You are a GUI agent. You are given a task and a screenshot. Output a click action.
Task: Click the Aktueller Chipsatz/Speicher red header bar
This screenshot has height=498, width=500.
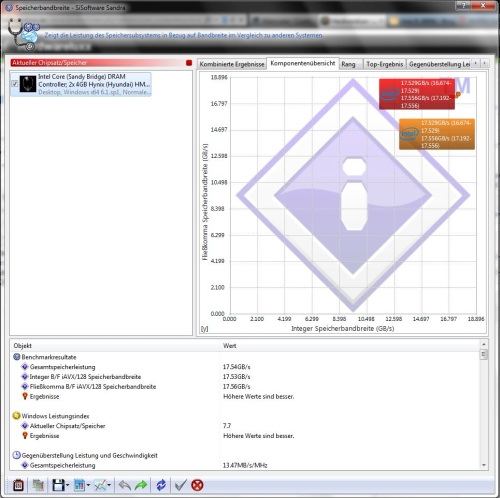(101, 63)
